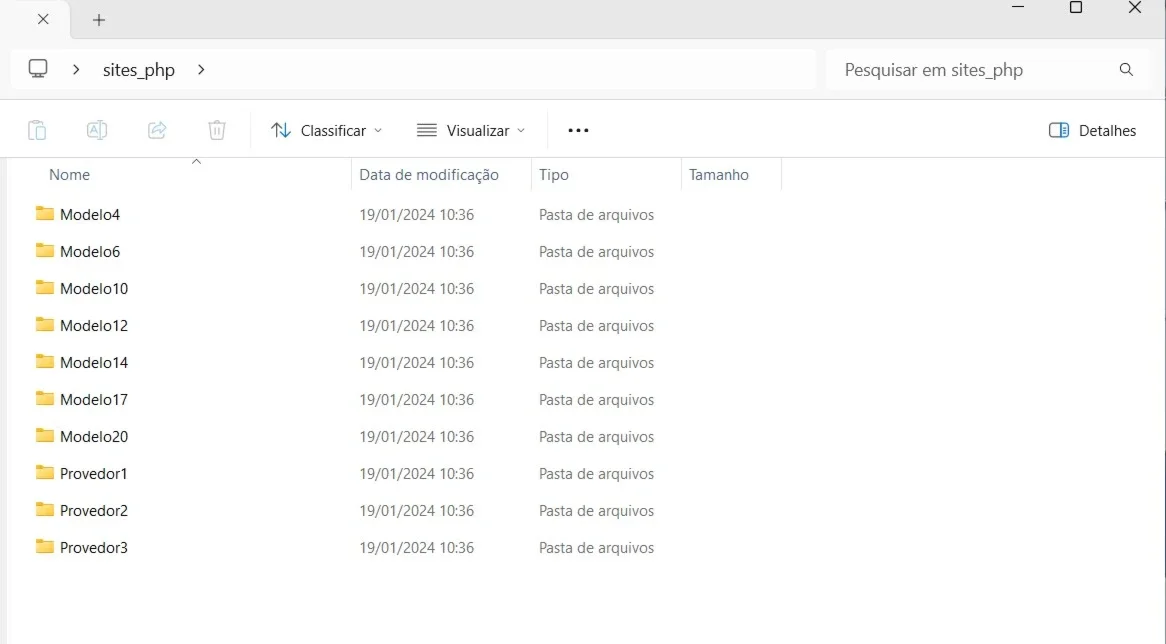Toggle the Detalhes pane
Screen dimensions: 1166x644
click(x=1092, y=130)
